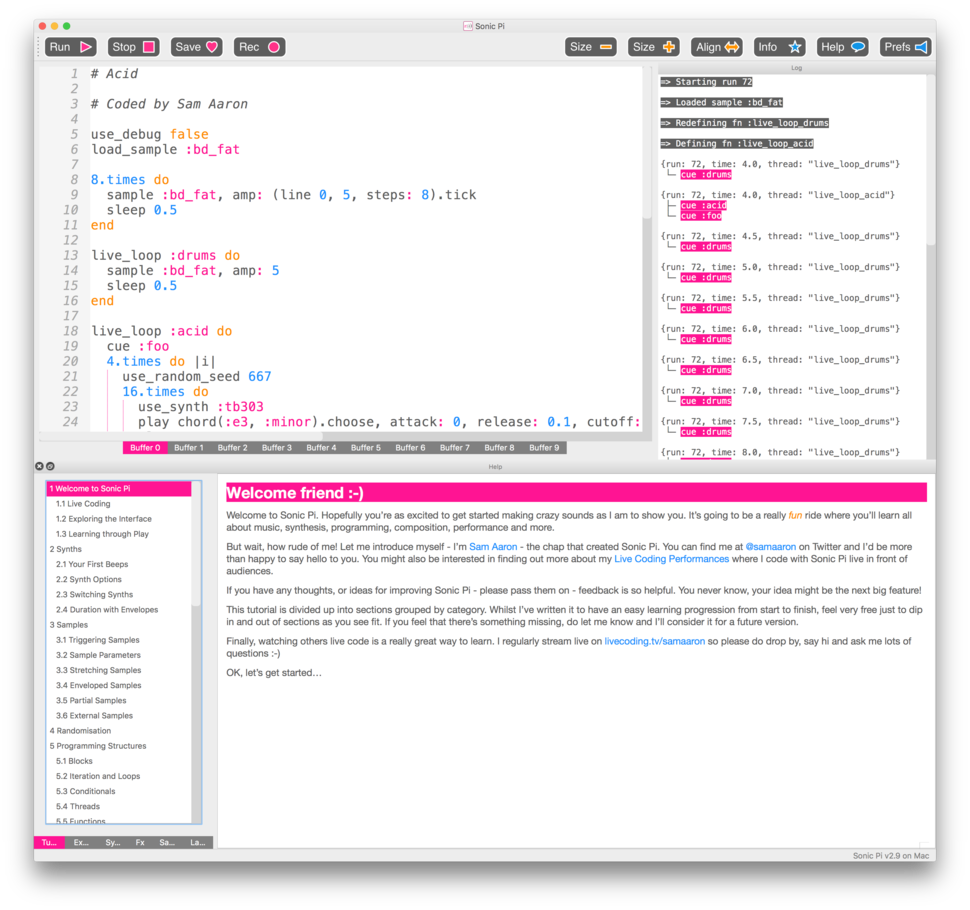
Task: Open Prefs with the speaker icon
Action: tap(906, 47)
